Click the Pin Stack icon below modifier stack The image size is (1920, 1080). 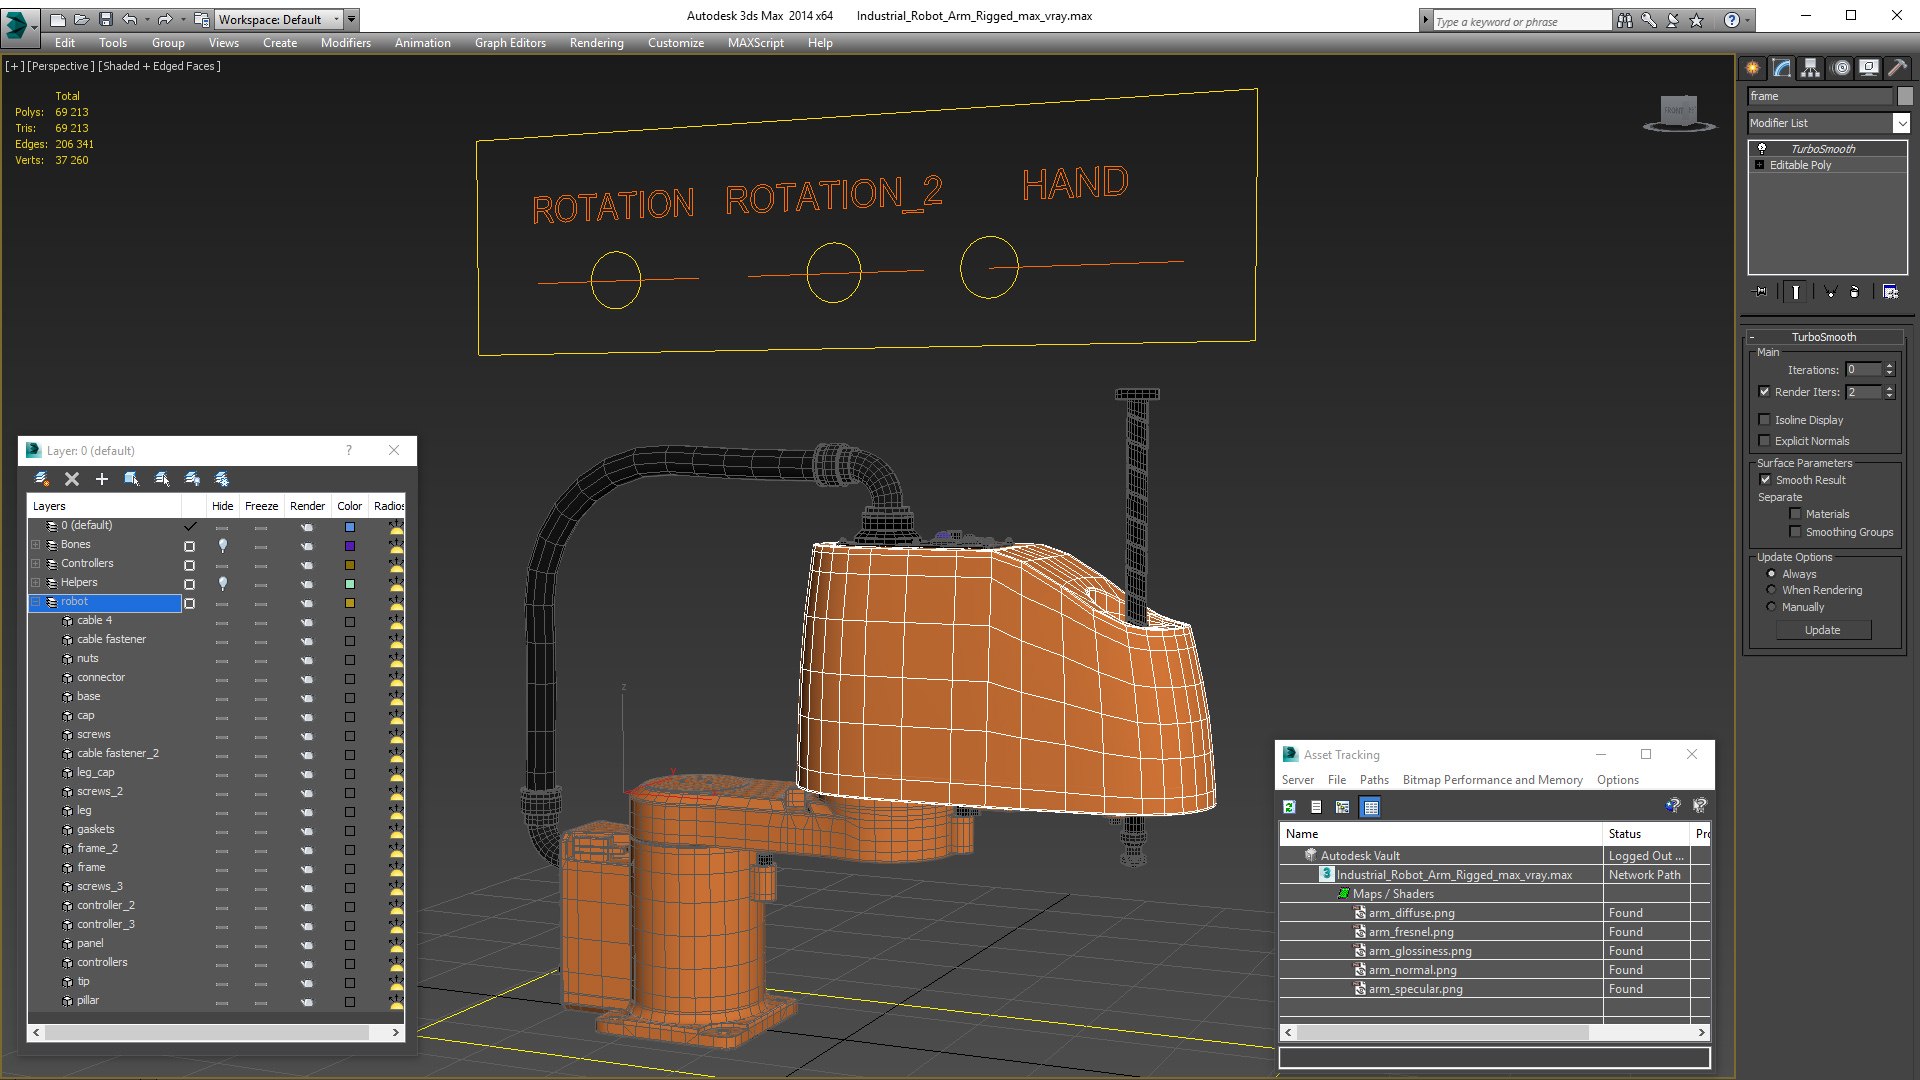pos(1761,292)
